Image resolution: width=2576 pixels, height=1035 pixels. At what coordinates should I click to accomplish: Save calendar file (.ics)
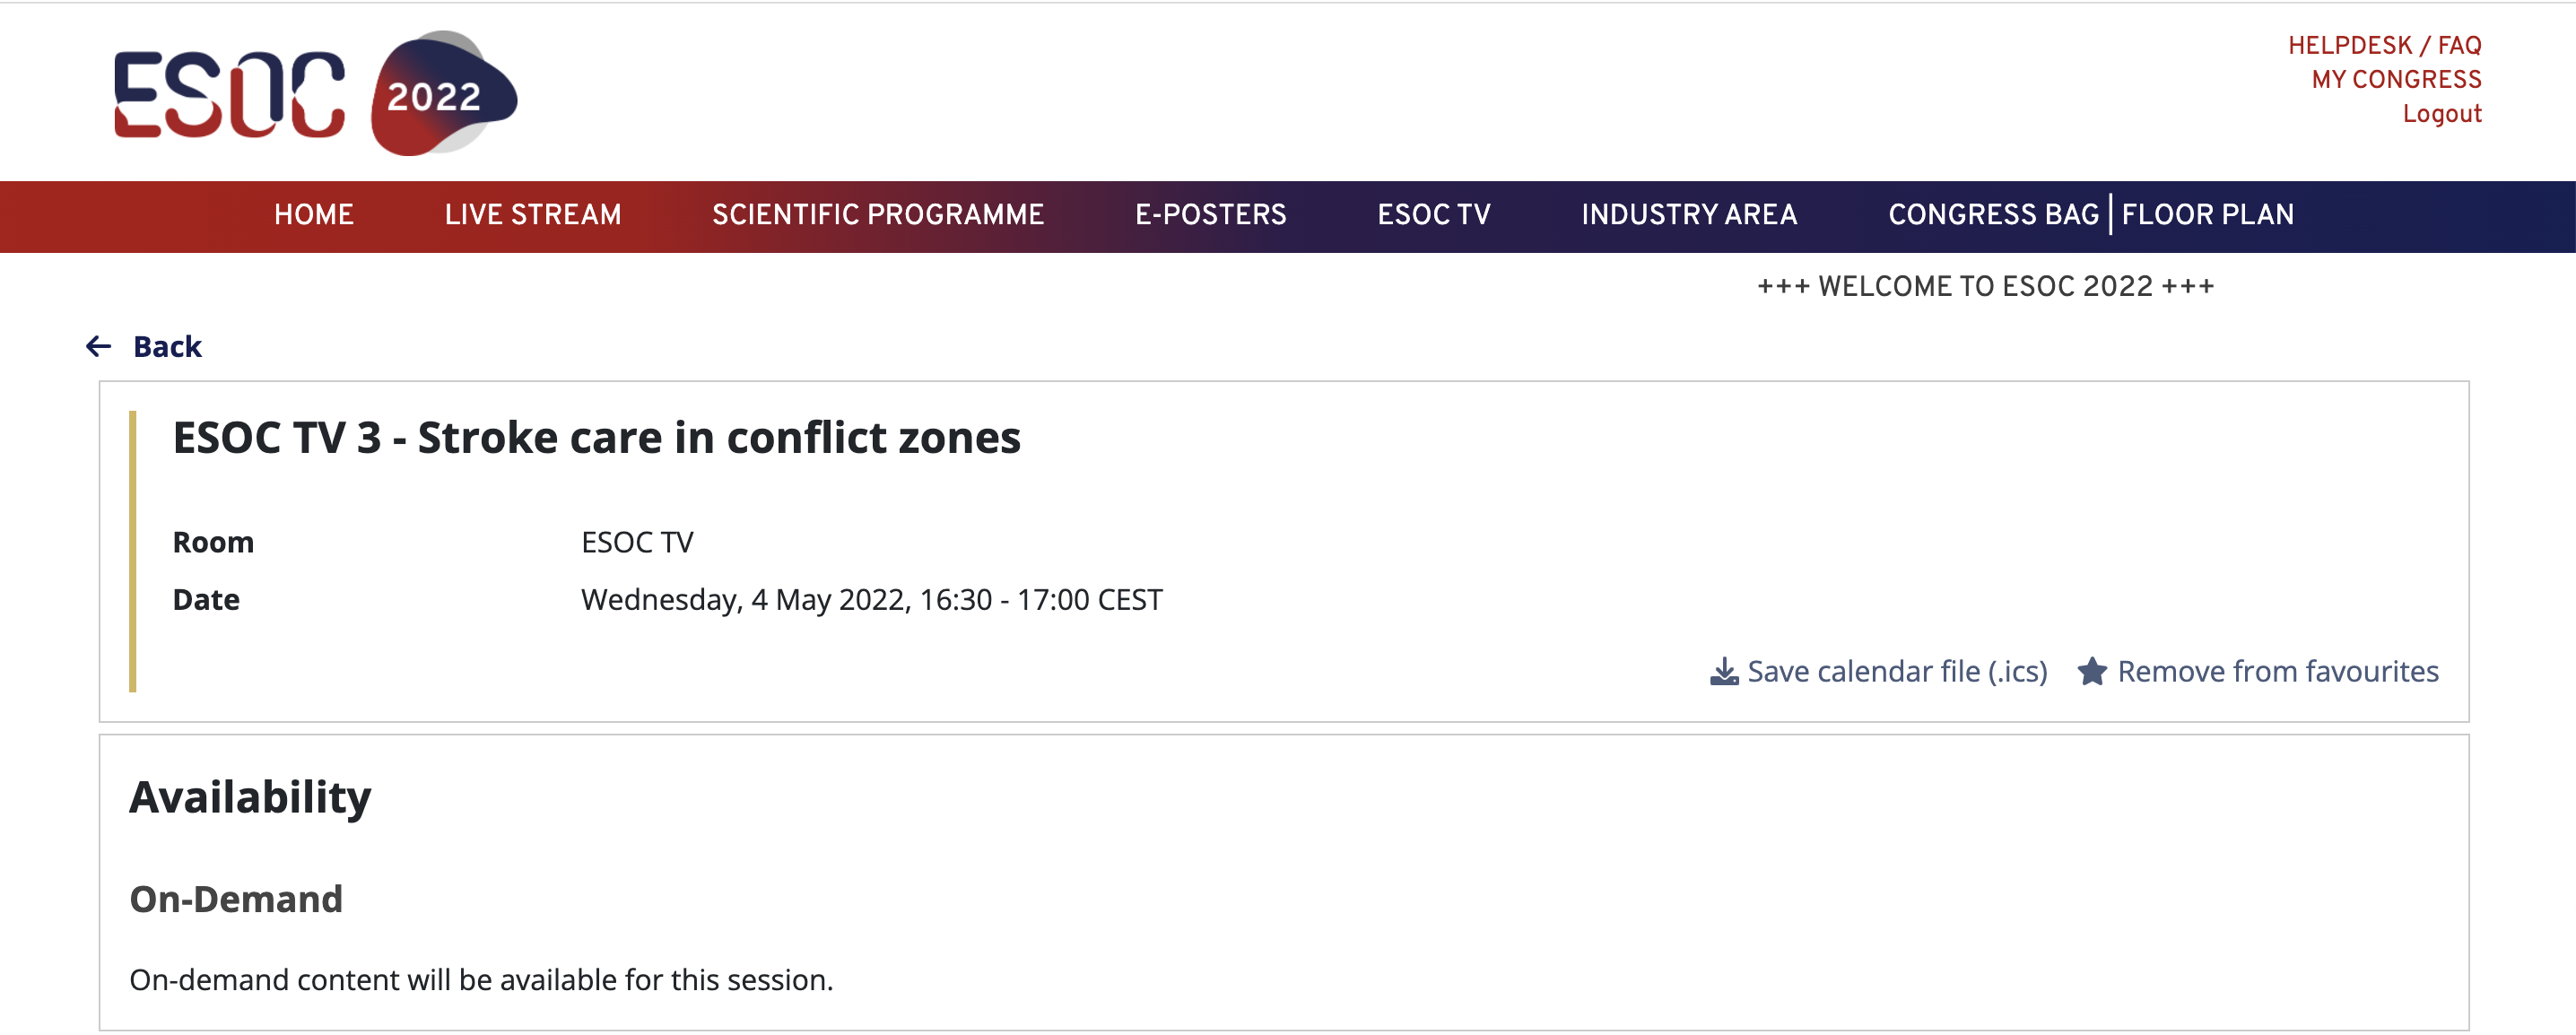1896,671
